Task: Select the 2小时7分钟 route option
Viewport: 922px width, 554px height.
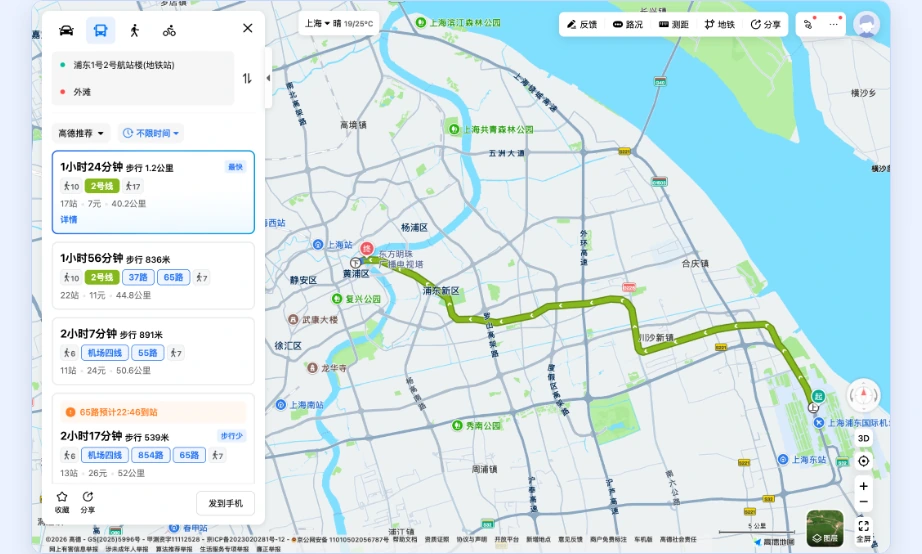Action: pos(153,351)
